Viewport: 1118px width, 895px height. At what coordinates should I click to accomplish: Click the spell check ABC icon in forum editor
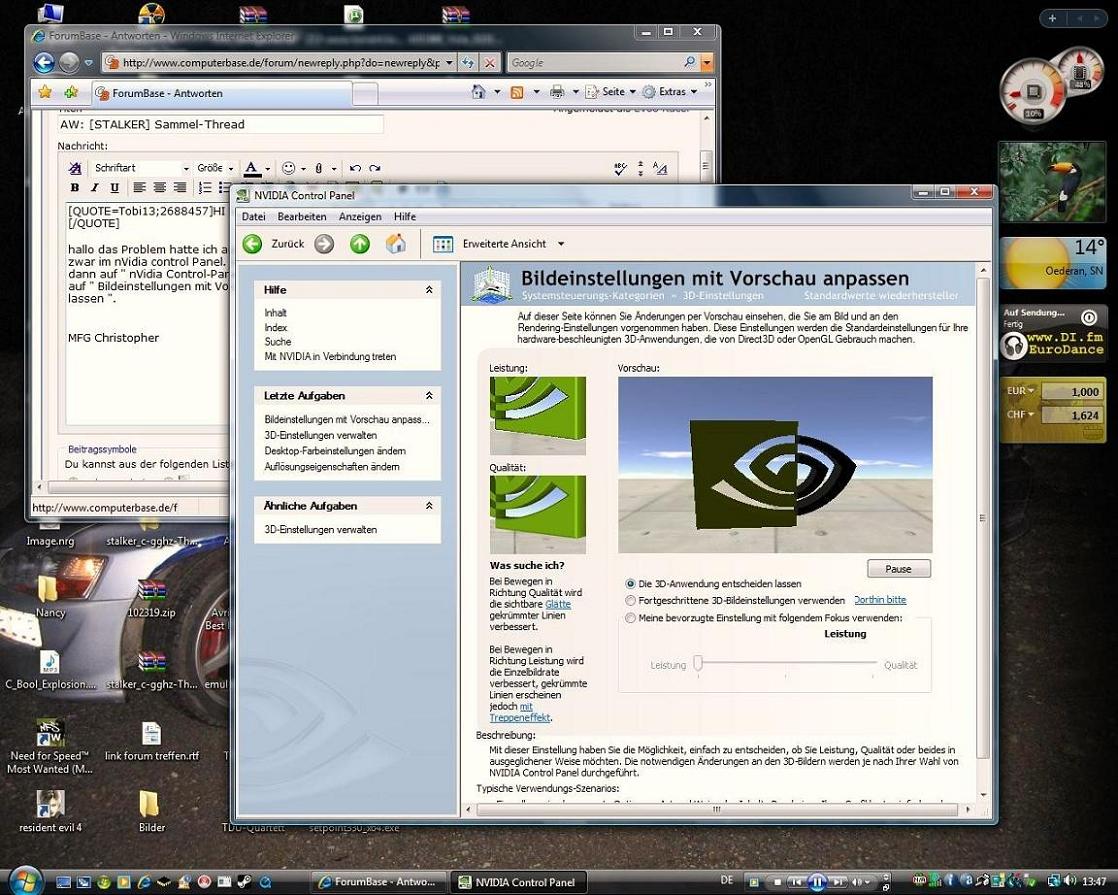pyautogui.click(x=620, y=169)
